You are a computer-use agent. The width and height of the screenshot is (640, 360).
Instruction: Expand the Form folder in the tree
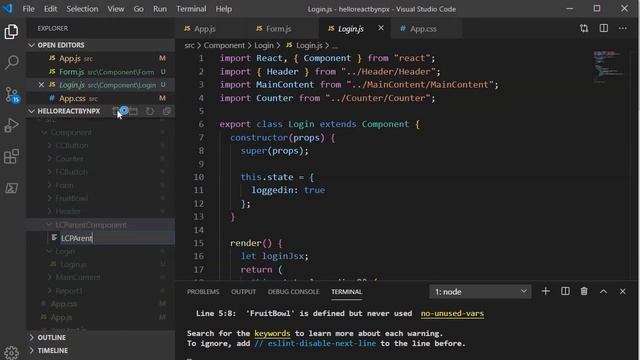tap(64, 185)
